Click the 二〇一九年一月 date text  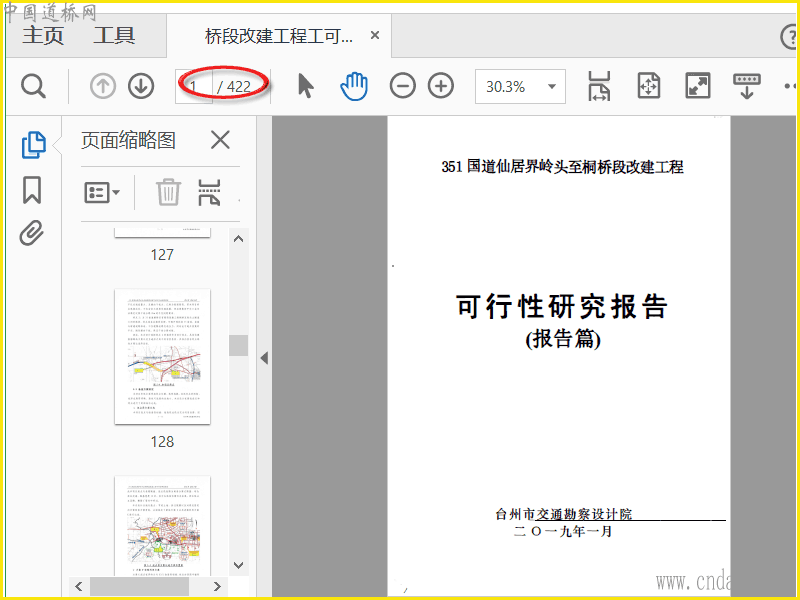[x=563, y=531]
